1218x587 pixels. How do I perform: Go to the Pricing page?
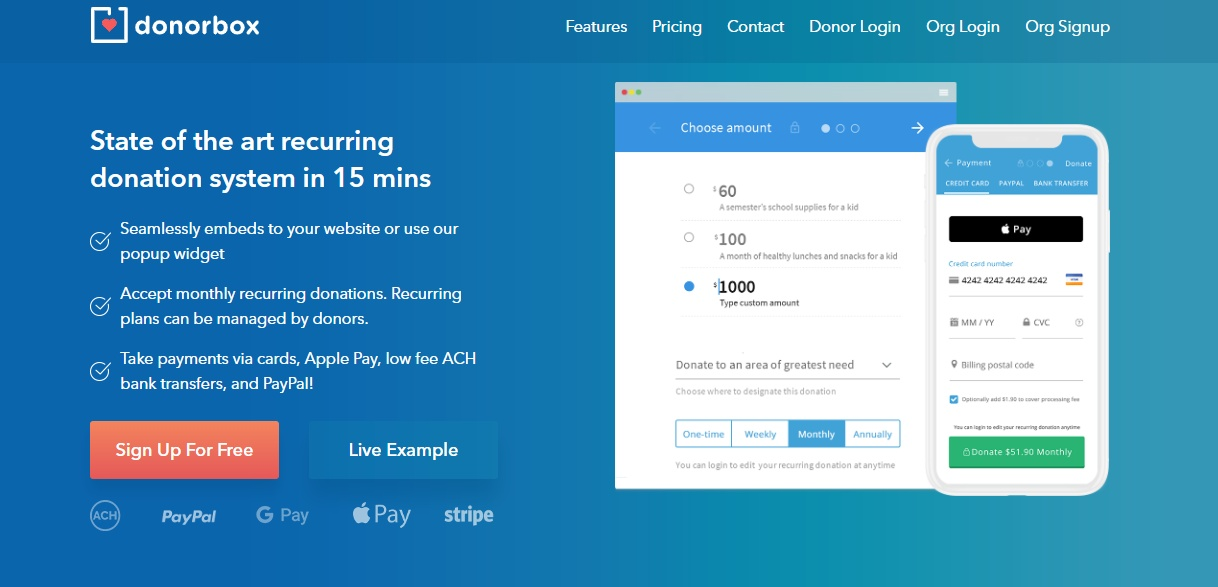point(677,27)
